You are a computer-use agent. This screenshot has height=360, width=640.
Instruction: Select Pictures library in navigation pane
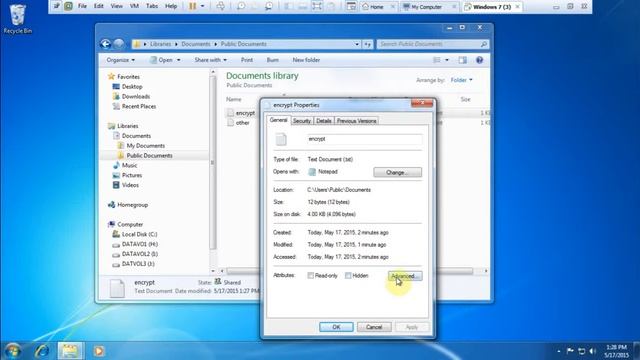coord(132,175)
